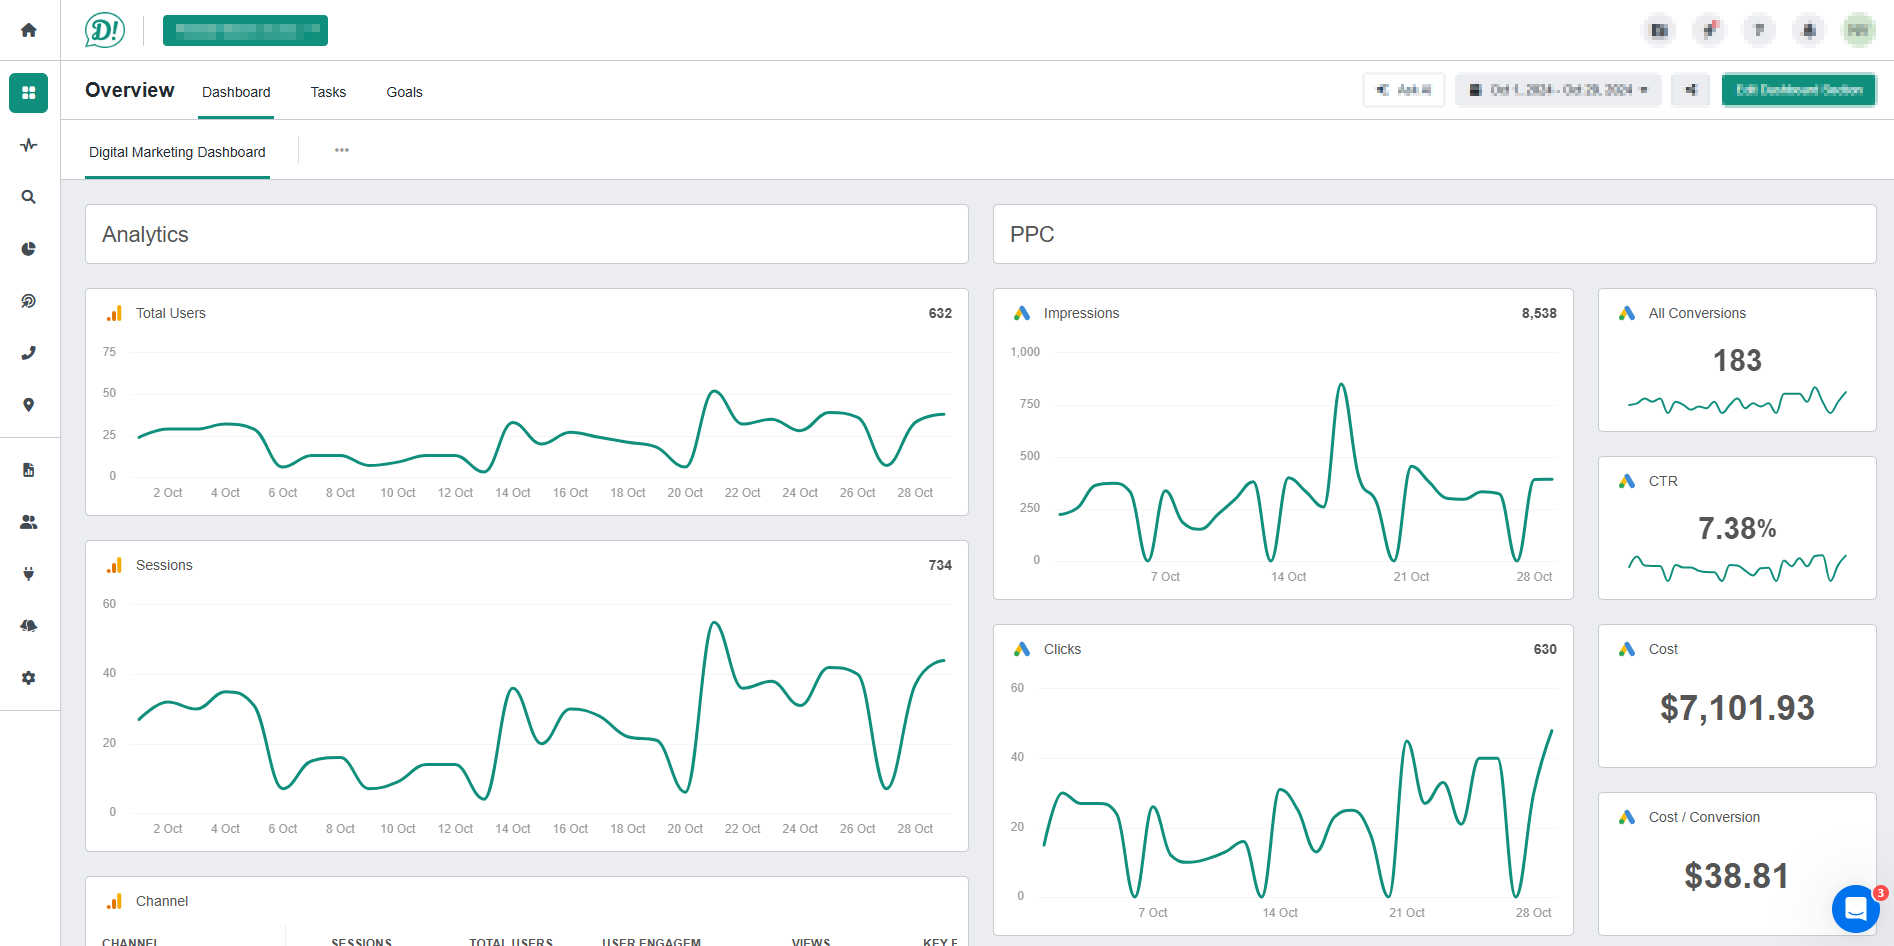Open the reports document icon in sidebar
Viewport: 1894px width, 946px height.
[x=29, y=470]
